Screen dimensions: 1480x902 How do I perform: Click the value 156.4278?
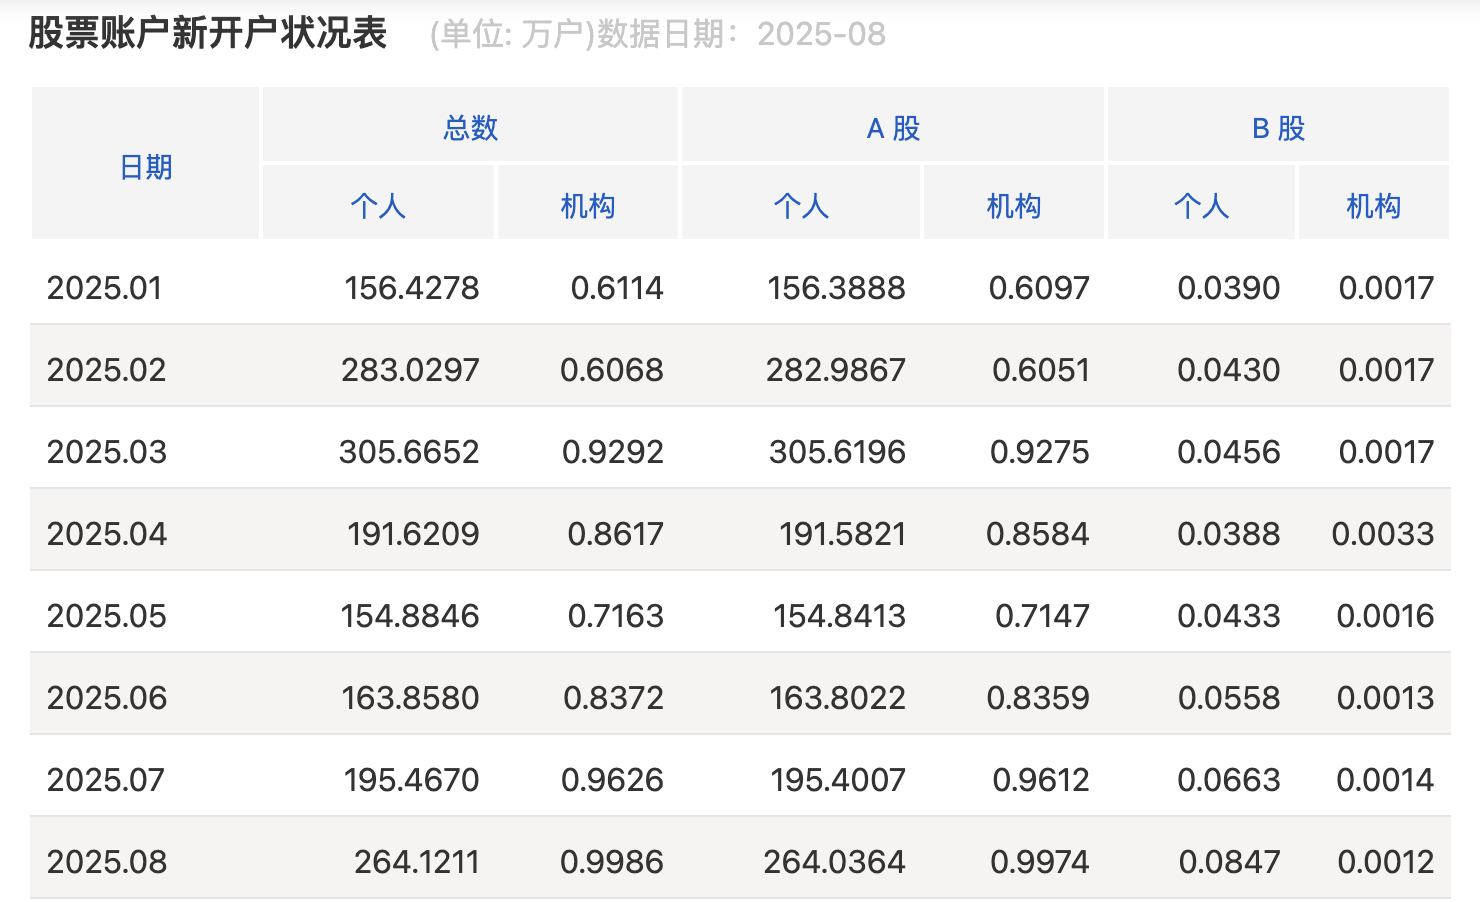point(412,288)
